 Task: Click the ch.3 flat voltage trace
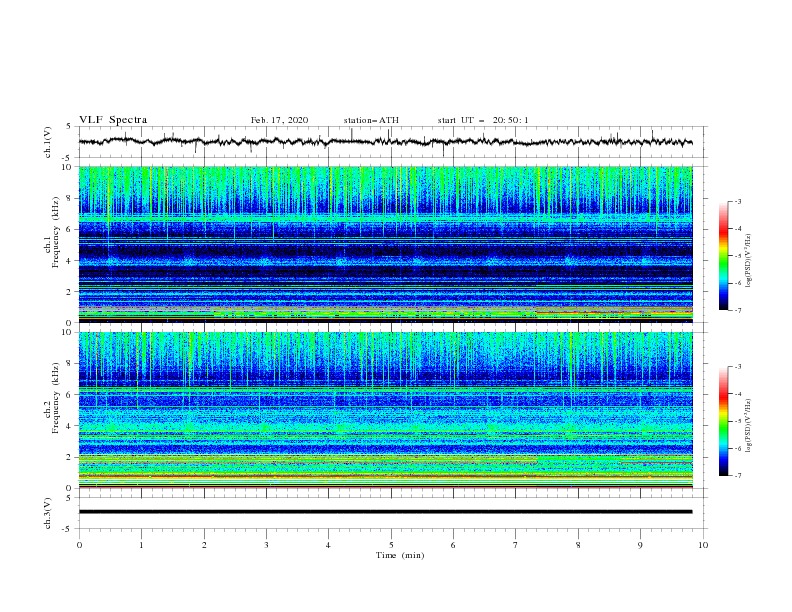click(385, 512)
